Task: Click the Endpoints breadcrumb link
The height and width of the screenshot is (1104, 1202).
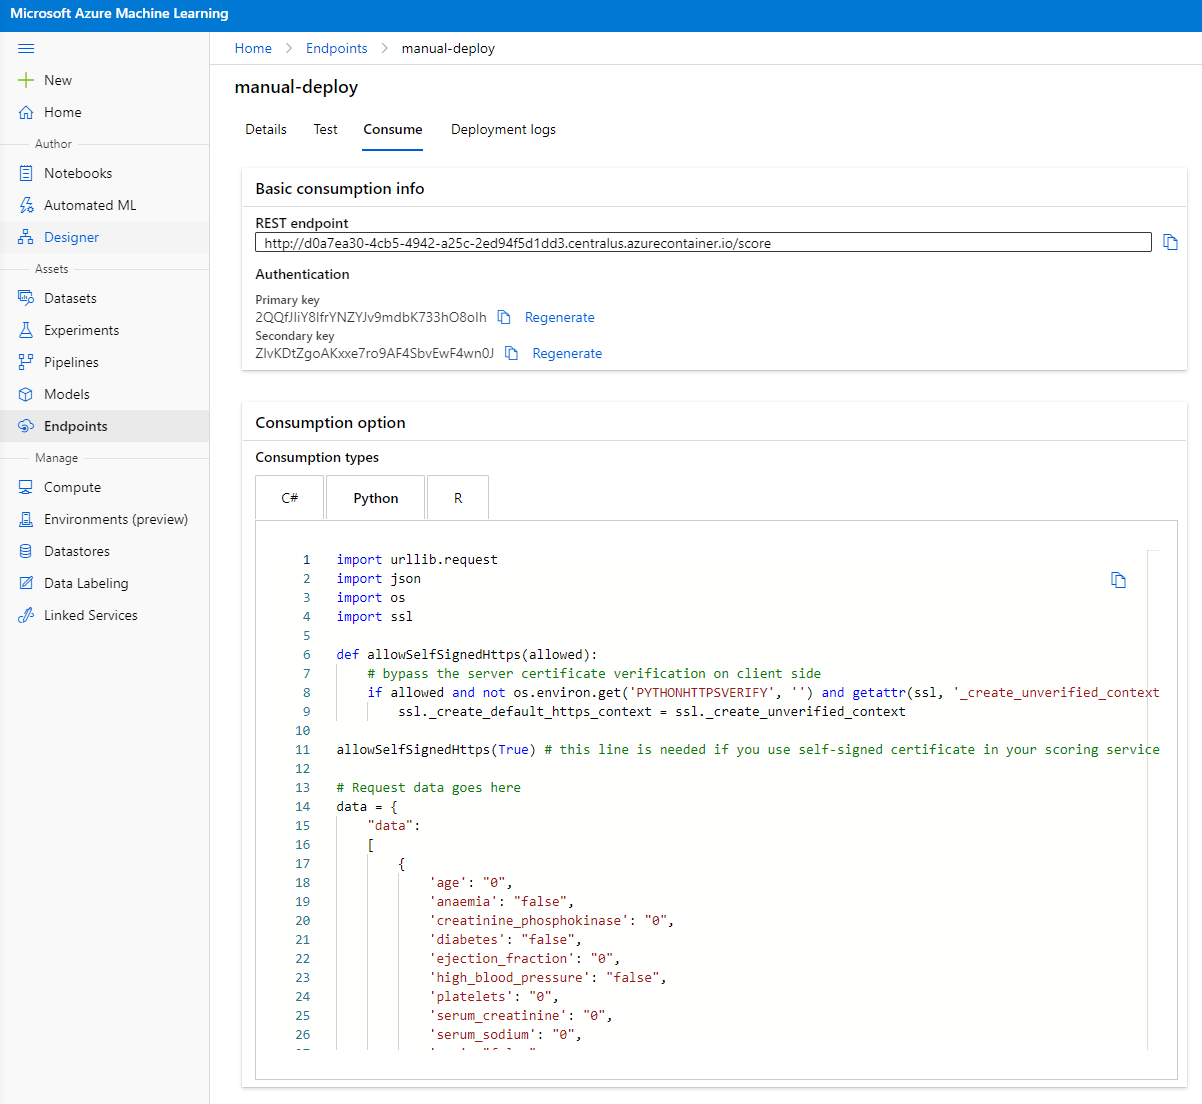Action: (336, 48)
